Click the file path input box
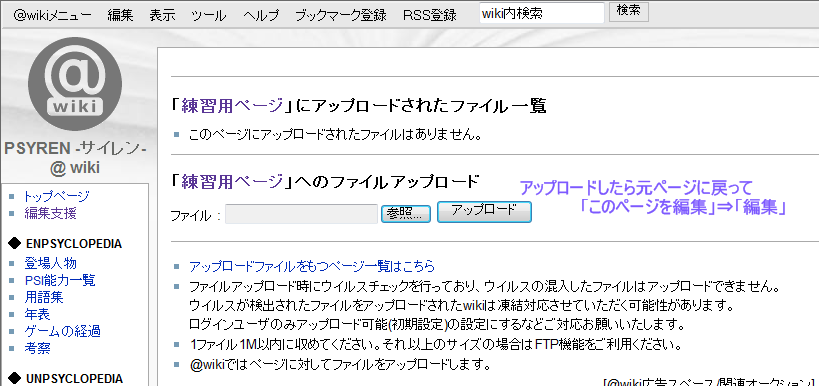Viewport: 819px width, 386px height. (x=301, y=214)
